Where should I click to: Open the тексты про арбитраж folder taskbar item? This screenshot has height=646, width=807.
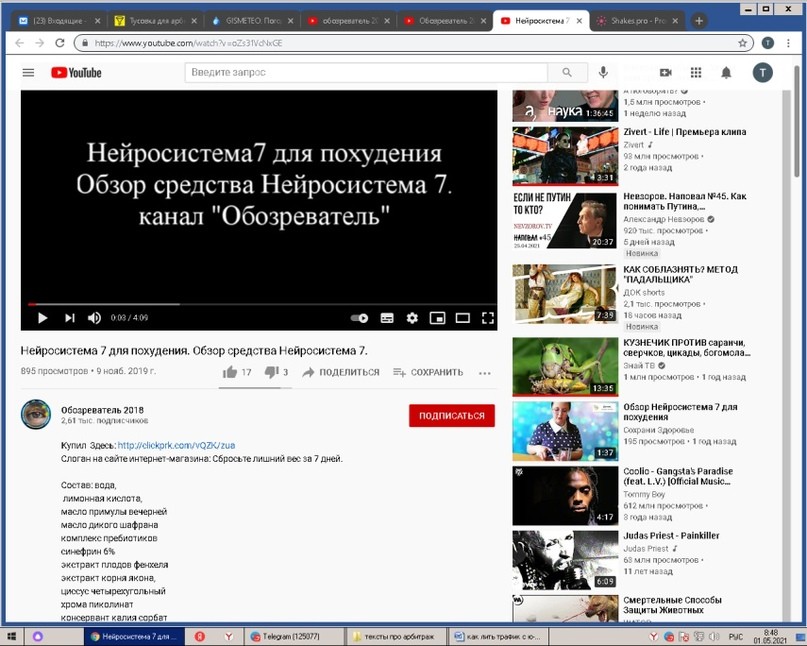[x=394, y=637]
